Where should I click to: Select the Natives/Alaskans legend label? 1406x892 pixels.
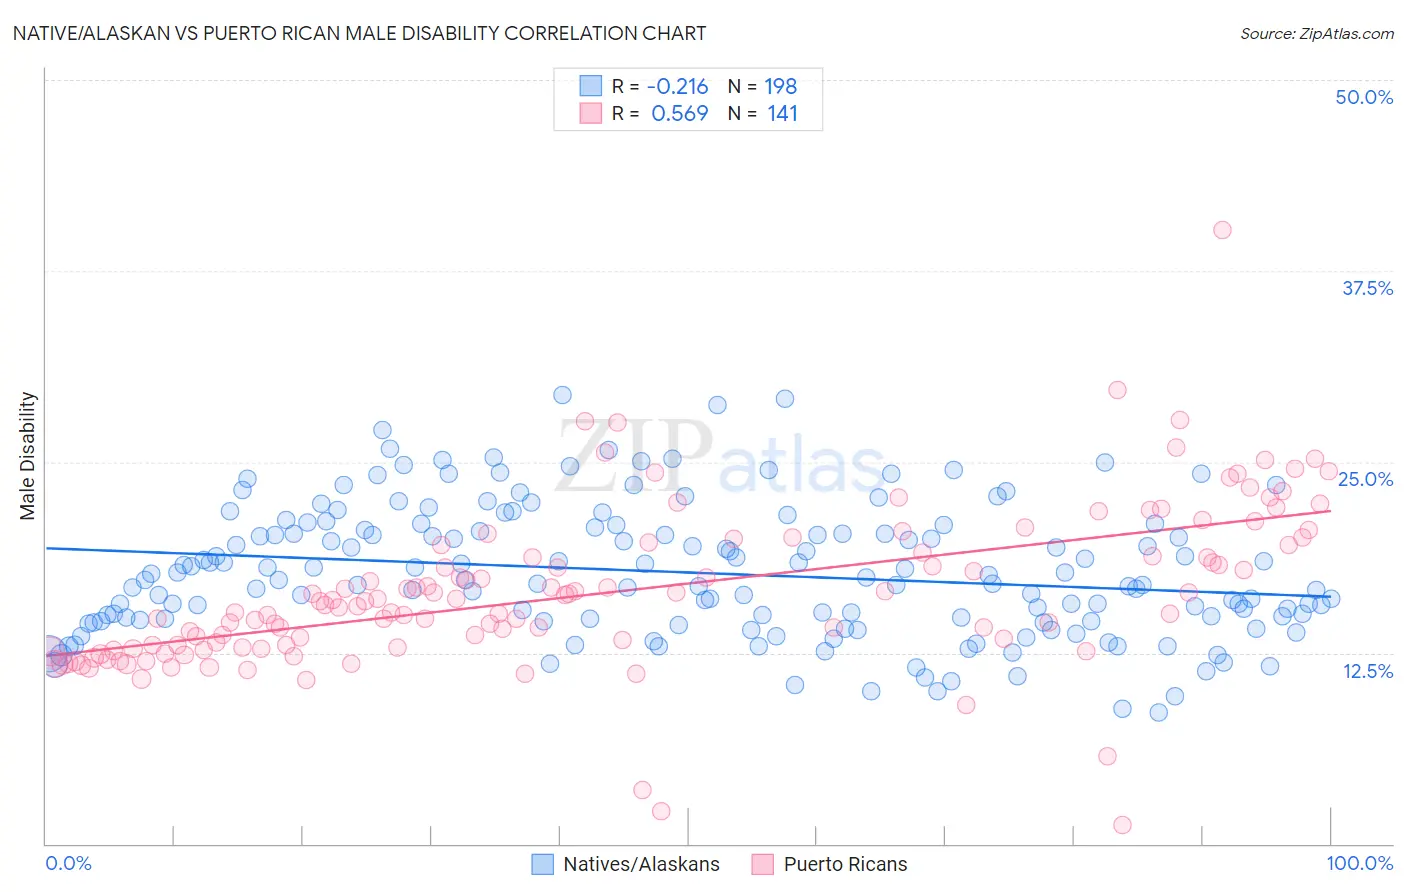[641, 864]
